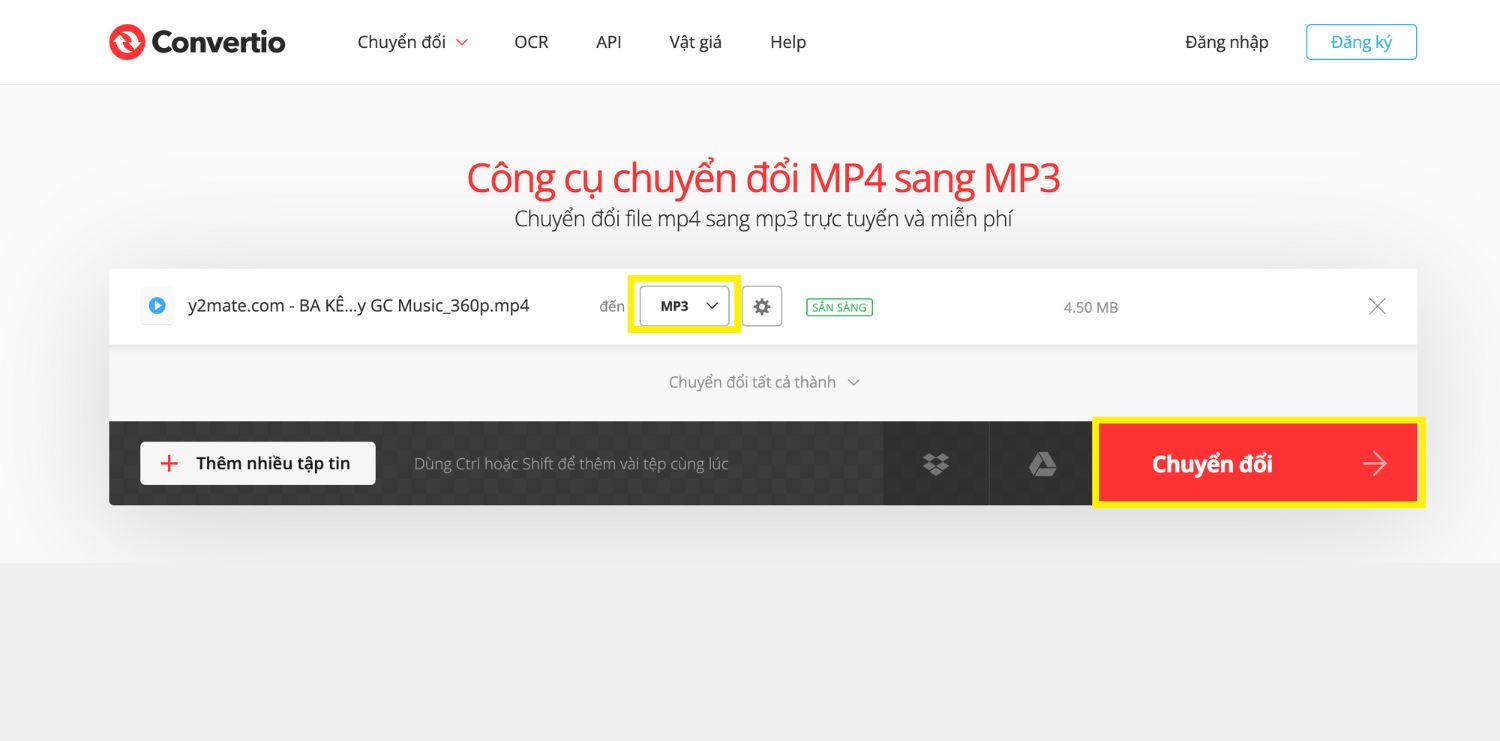Select the y2mate.com mp4 file name
Image resolution: width=1500 pixels, height=741 pixels.
[x=358, y=306]
